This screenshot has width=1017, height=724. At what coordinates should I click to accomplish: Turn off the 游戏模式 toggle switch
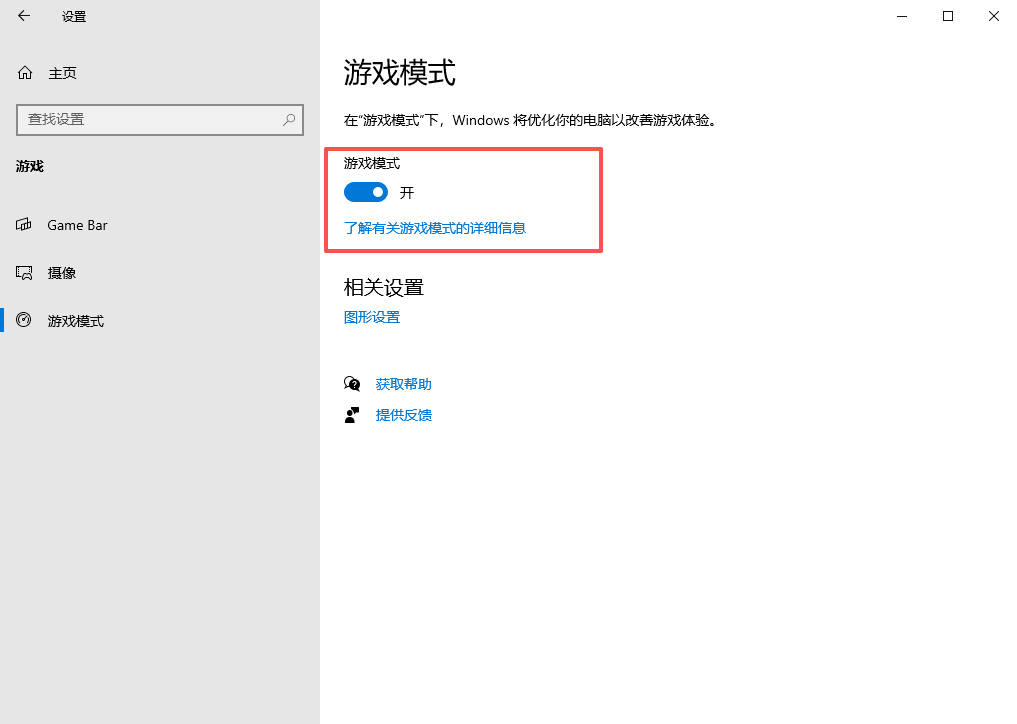pyautogui.click(x=366, y=192)
